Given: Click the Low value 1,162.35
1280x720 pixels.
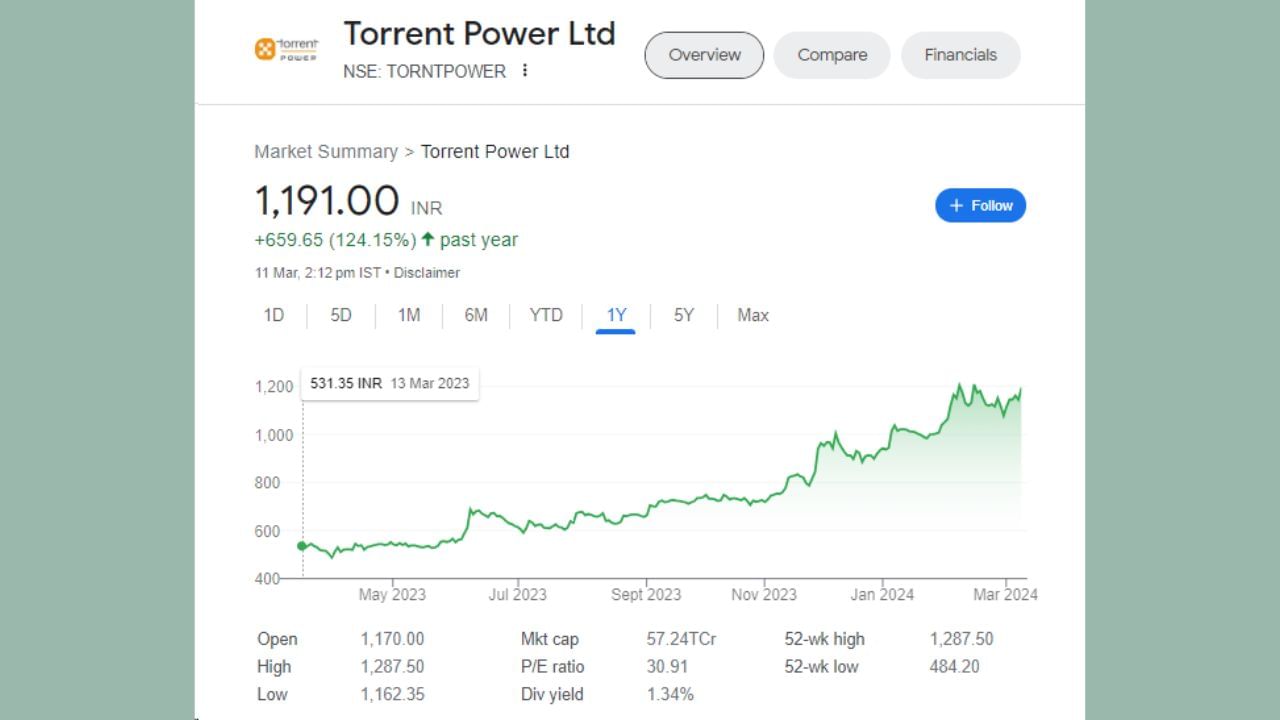Looking at the screenshot, I should pyautogui.click(x=392, y=694).
